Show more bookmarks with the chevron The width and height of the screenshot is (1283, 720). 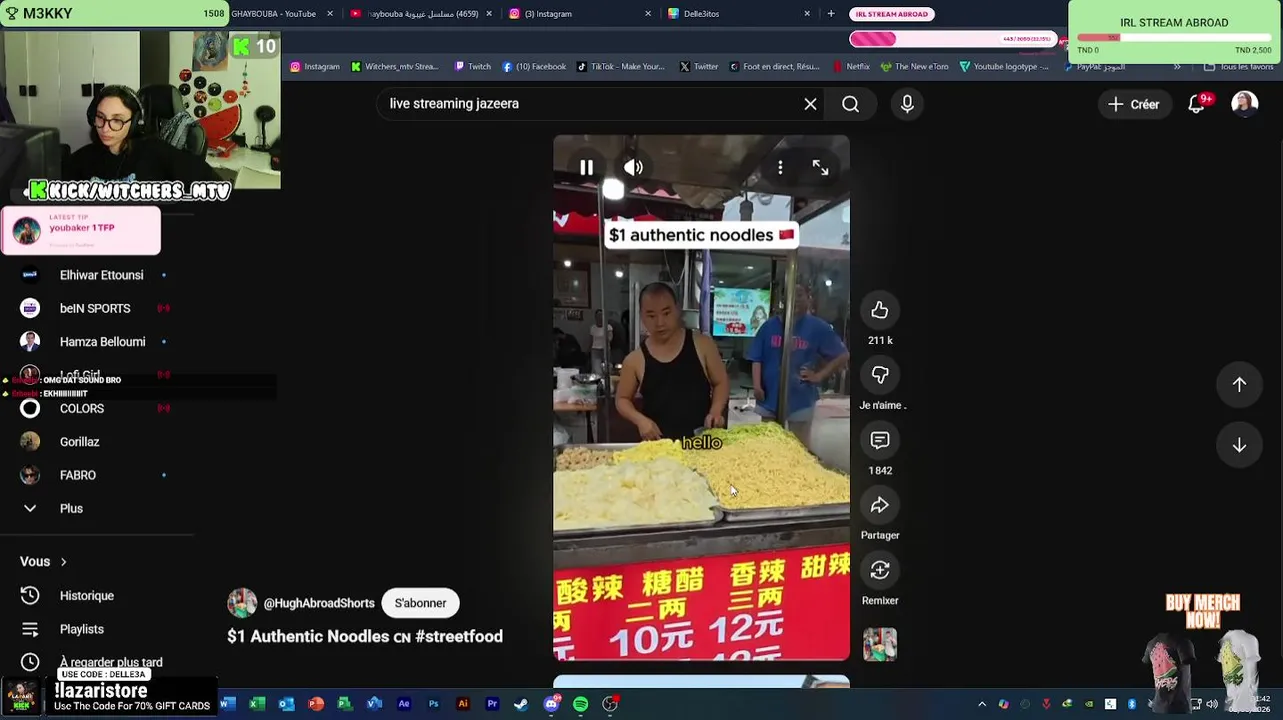point(1177,67)
